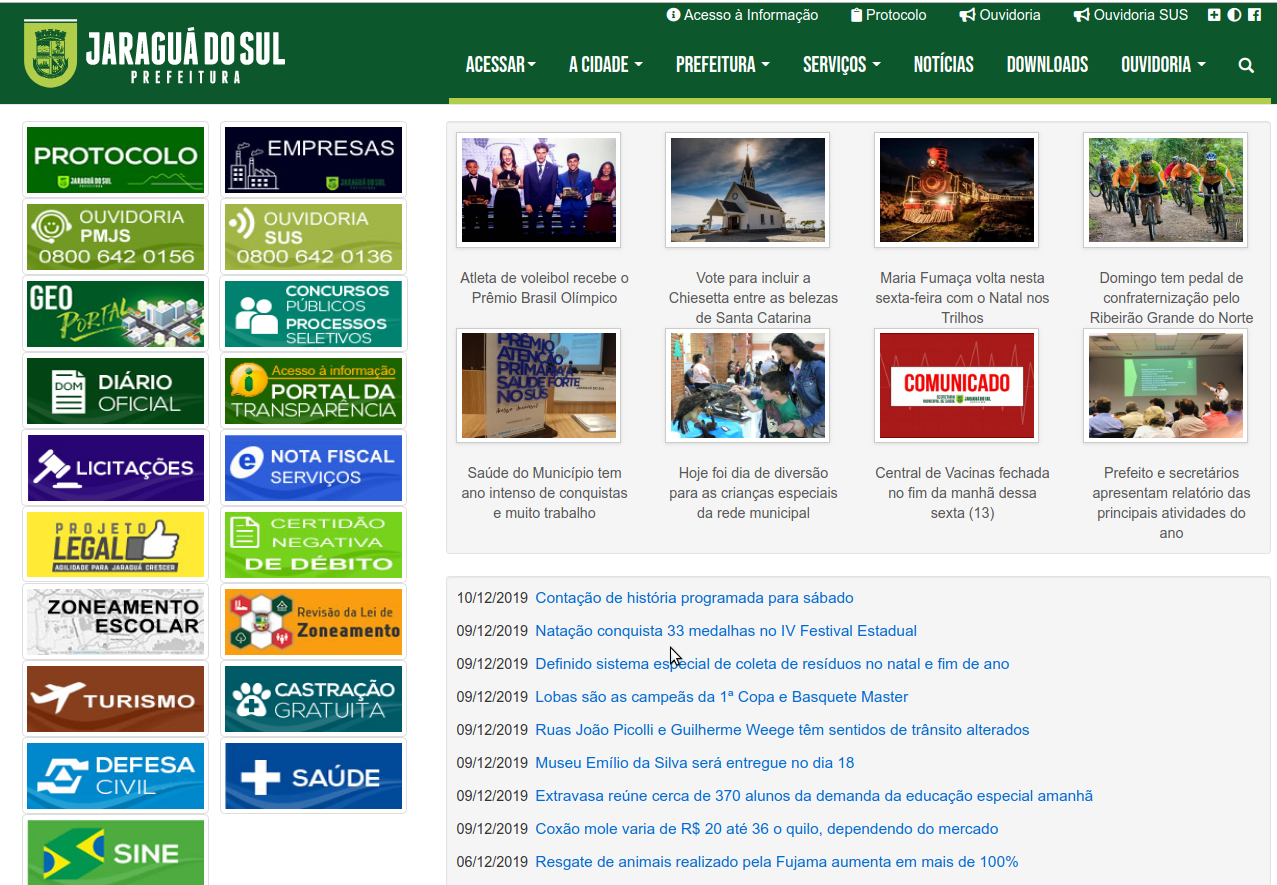Toggle the high-contrast half-circle icon
The height and width of the screenshot is (885, 1277).
[1234, 15]
